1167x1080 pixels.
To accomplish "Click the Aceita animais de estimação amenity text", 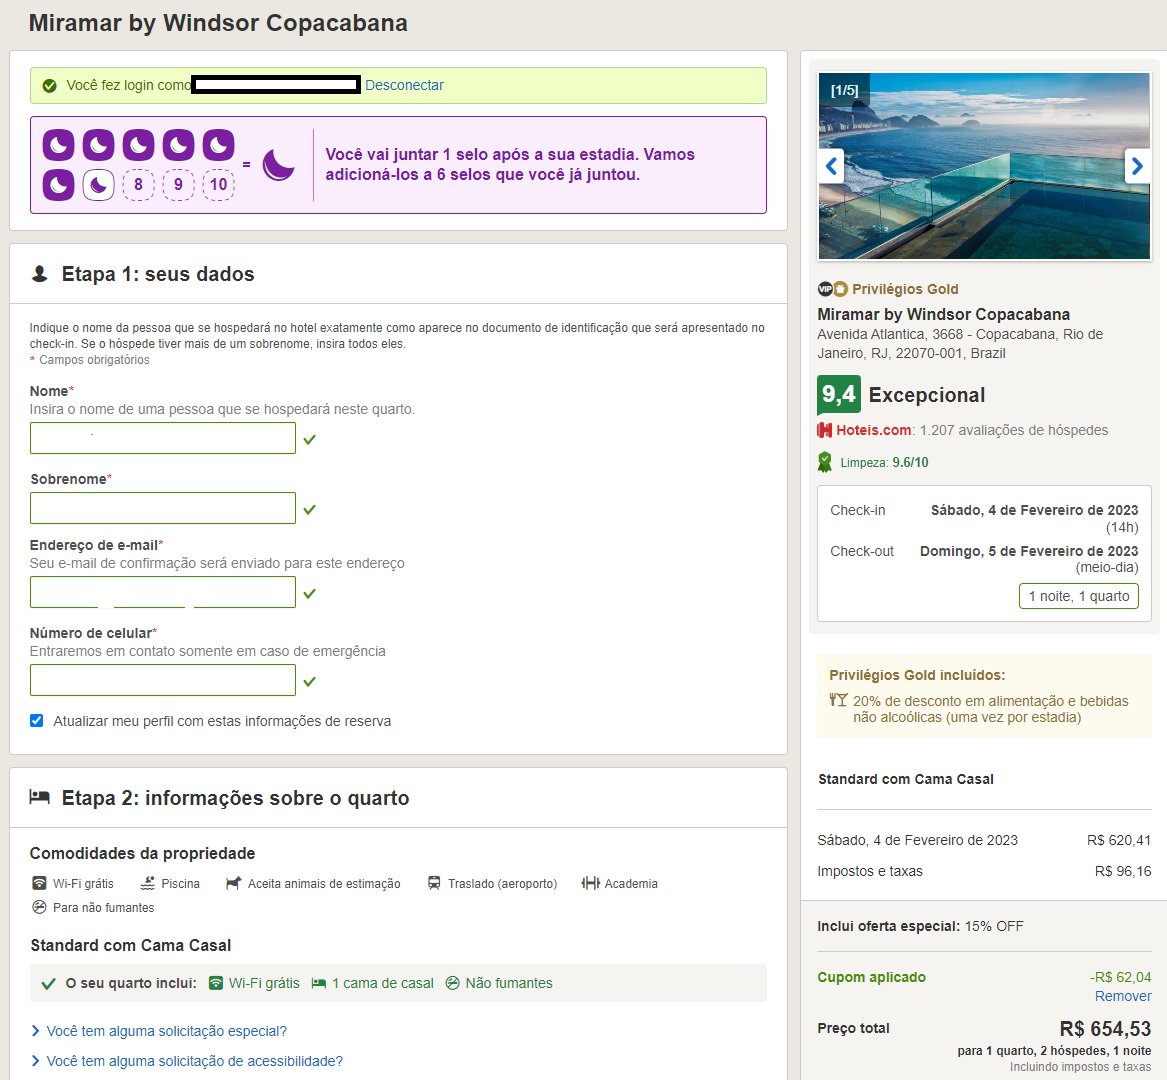I will coord(324,884).
